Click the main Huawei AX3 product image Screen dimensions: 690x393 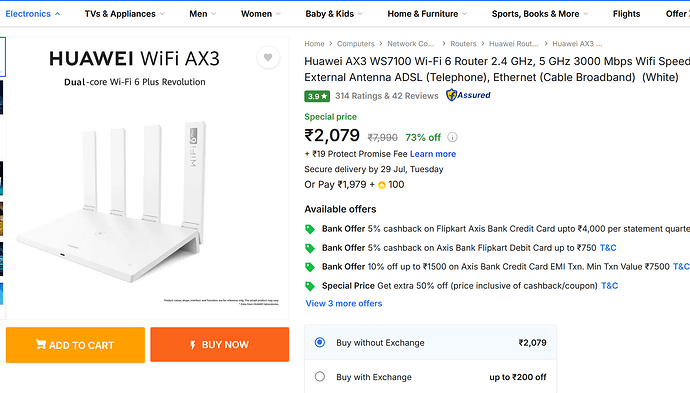coord(147,178)
